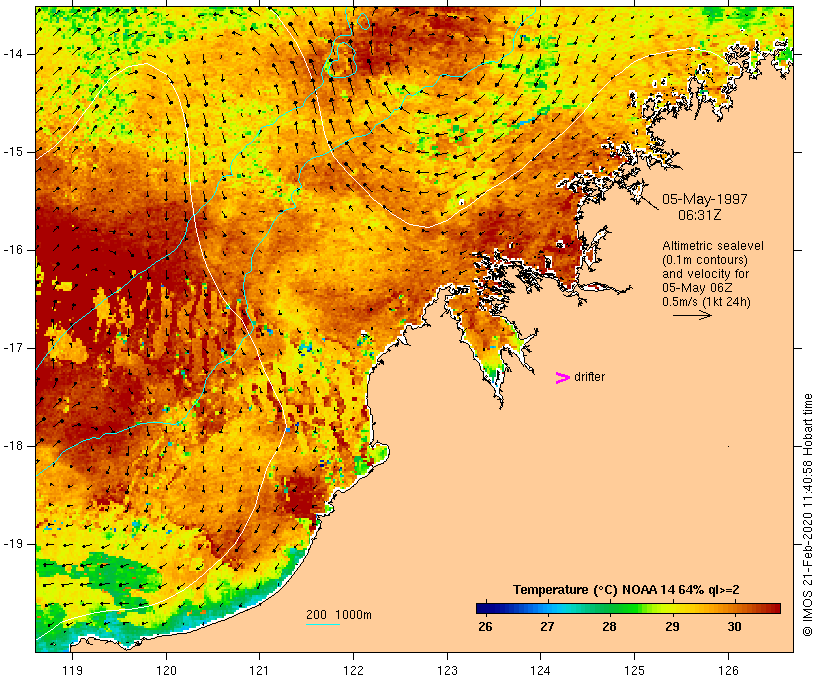This screenshot has height=680, width=820.
Task: Click latitude axis label -19
Action: tap(13, 544)
